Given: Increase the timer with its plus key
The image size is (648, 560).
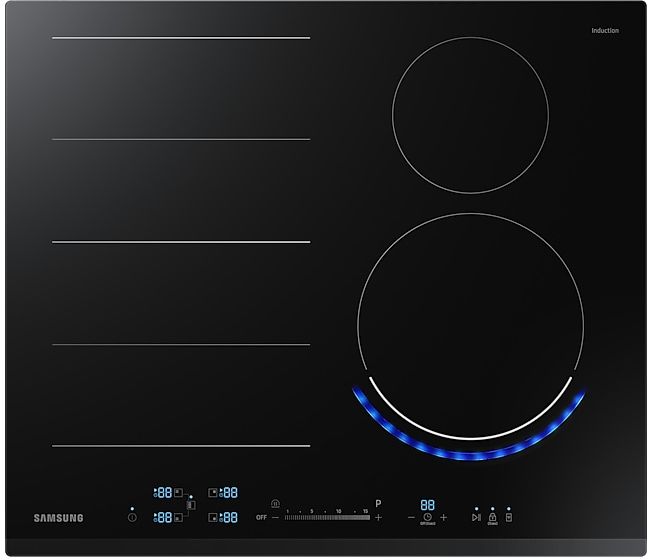Looking at the screenshot, I should coord(443,517).
